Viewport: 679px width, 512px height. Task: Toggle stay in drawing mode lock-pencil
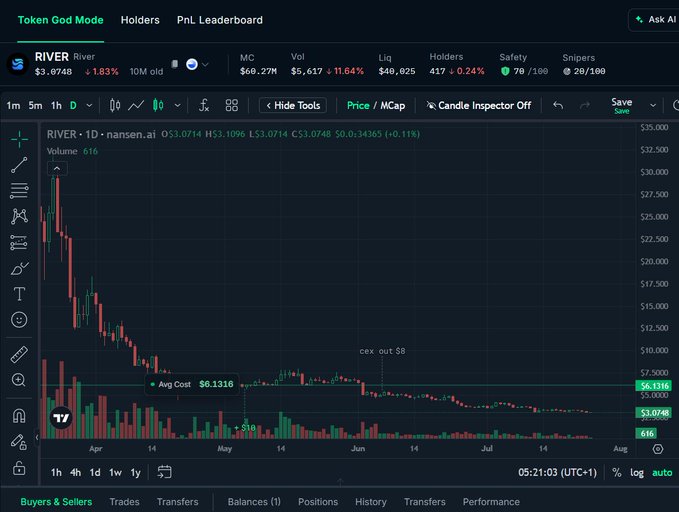(19, 442)
